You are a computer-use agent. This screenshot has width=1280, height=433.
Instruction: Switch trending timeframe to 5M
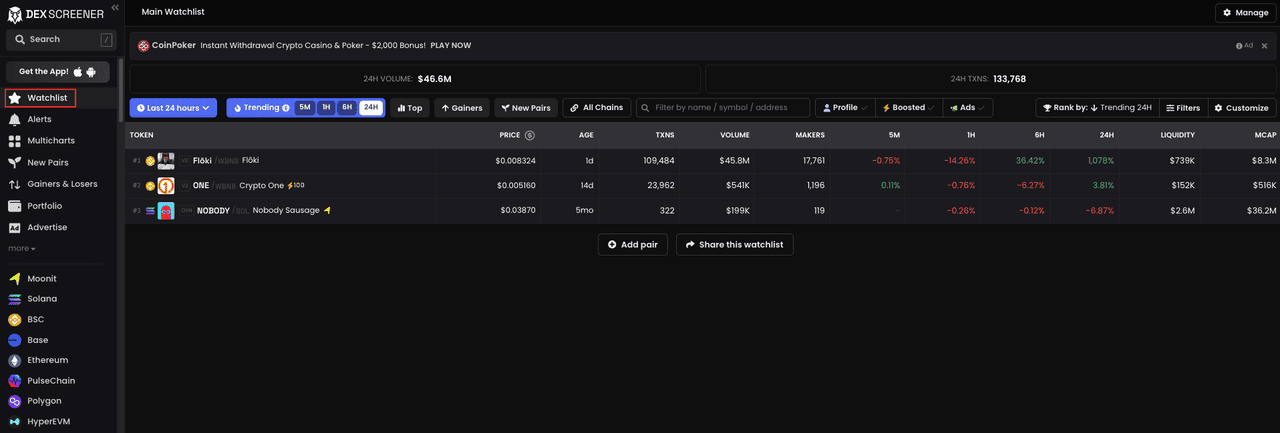tap(305, 108)
